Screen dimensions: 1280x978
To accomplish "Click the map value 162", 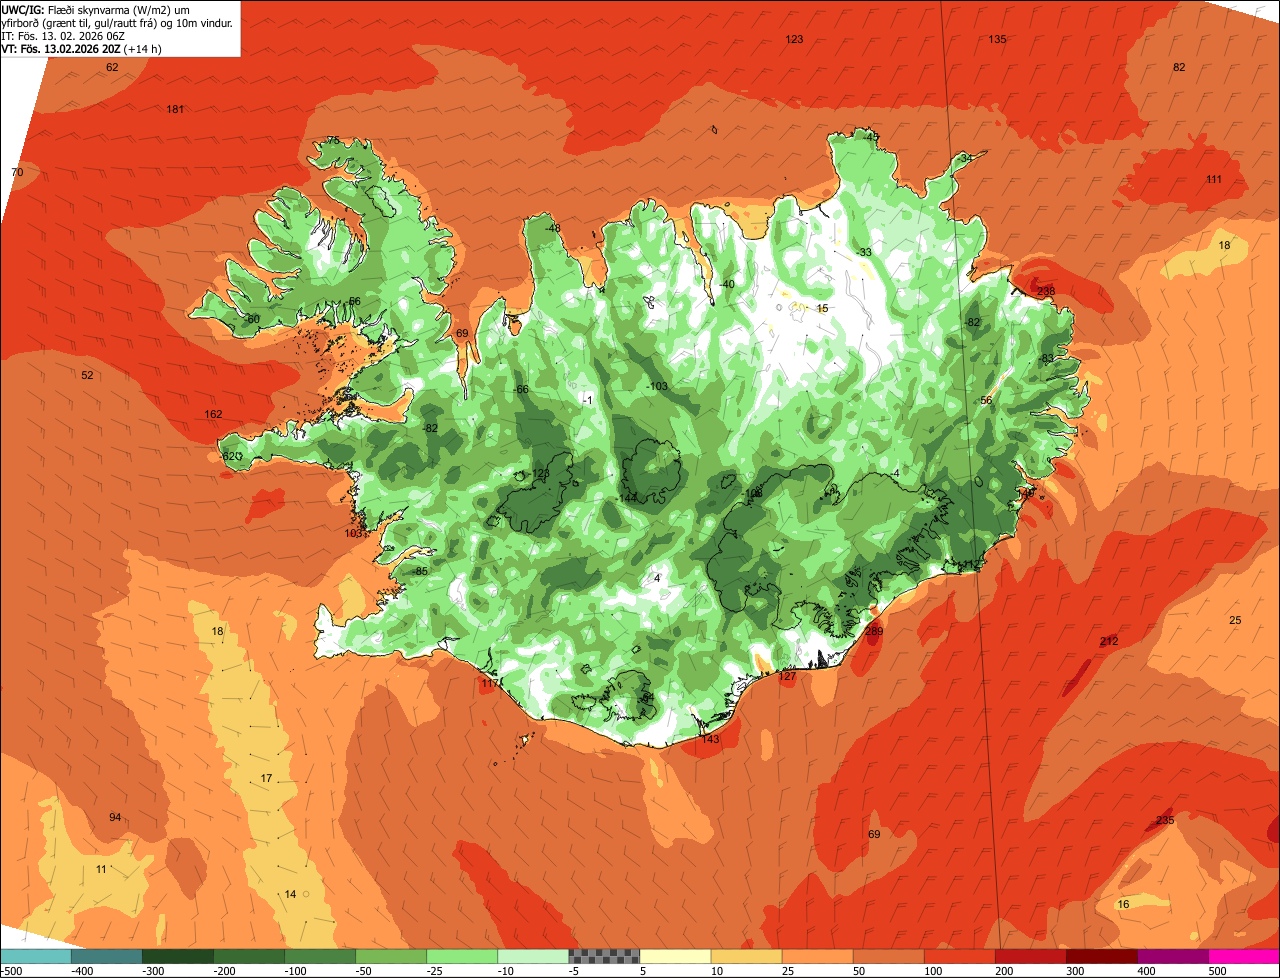I will coord(213,414).
